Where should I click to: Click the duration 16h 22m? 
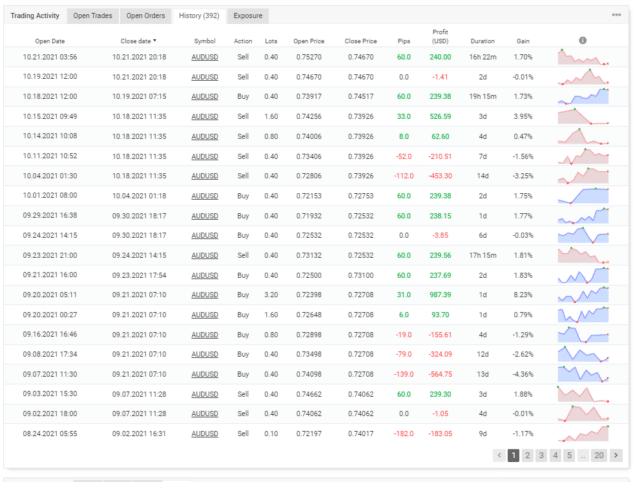pyautogui.click(x=482, y=57)
